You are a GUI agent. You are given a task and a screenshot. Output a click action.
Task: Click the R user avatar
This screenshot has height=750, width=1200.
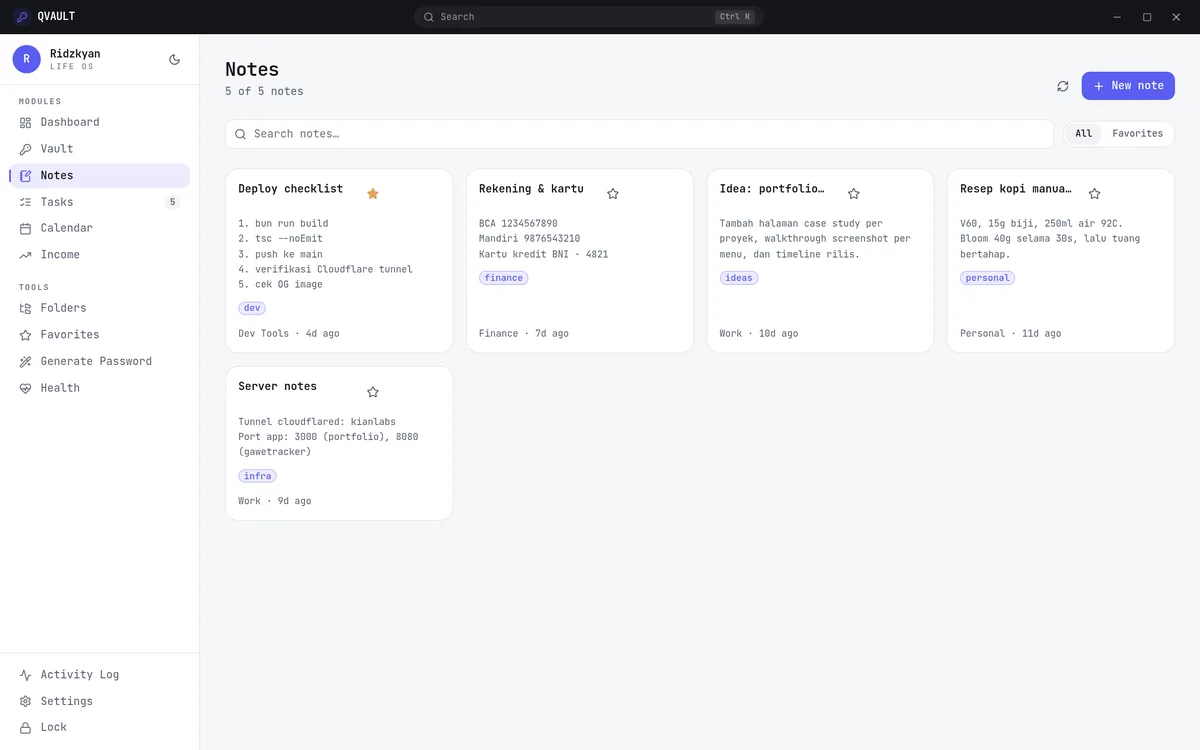(27, 59)
